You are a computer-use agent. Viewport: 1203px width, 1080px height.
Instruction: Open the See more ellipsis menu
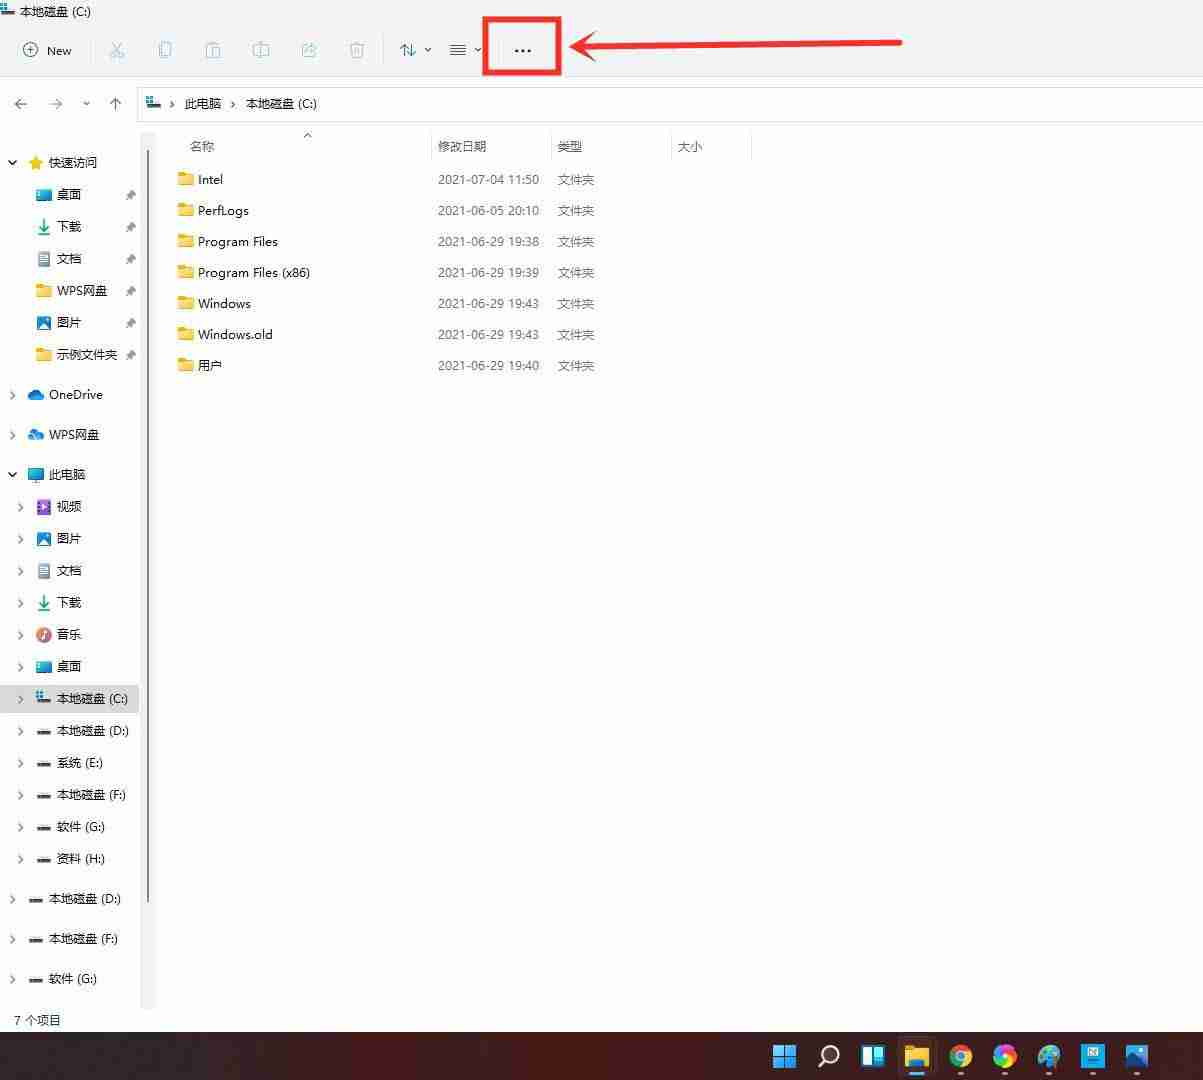[522, 50]
